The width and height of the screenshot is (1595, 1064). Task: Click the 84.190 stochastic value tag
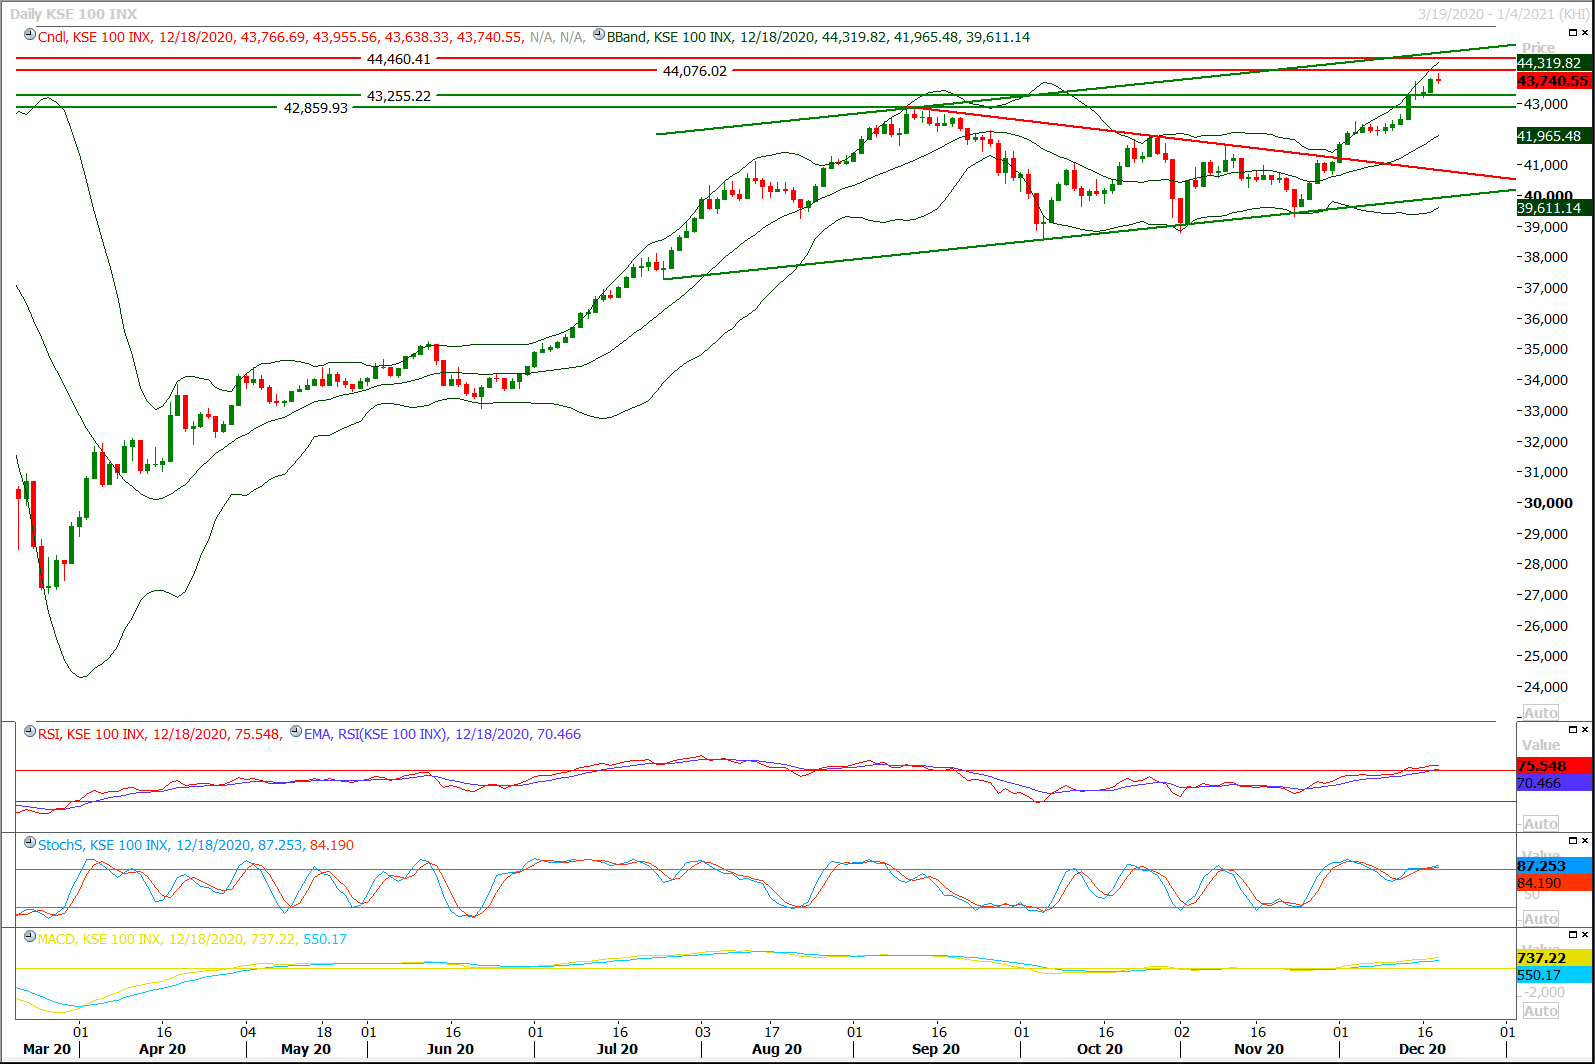1553,883
